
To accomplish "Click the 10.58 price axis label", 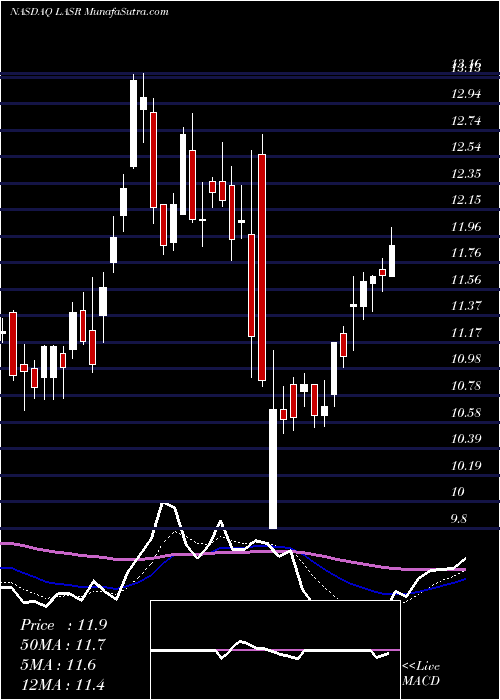I will 466,412.
